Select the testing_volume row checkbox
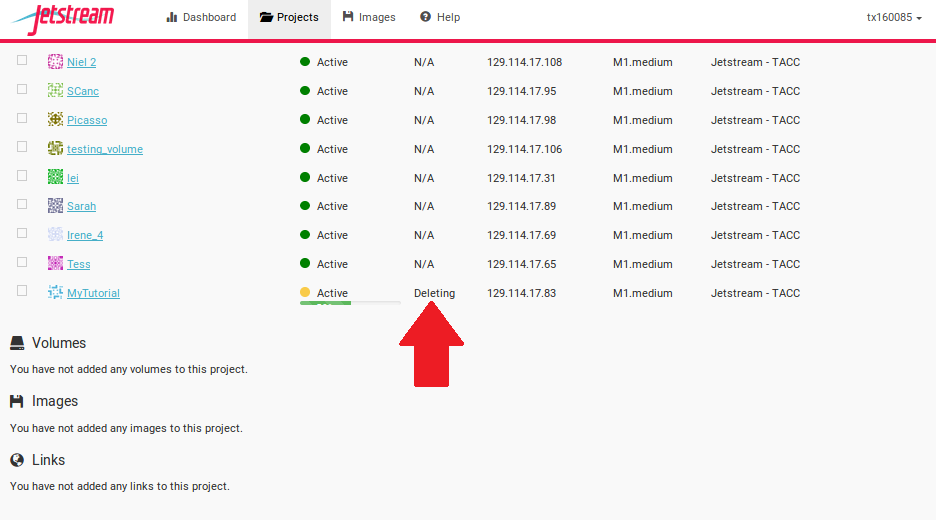The image size is (936, 520). [x=22, y=146]
